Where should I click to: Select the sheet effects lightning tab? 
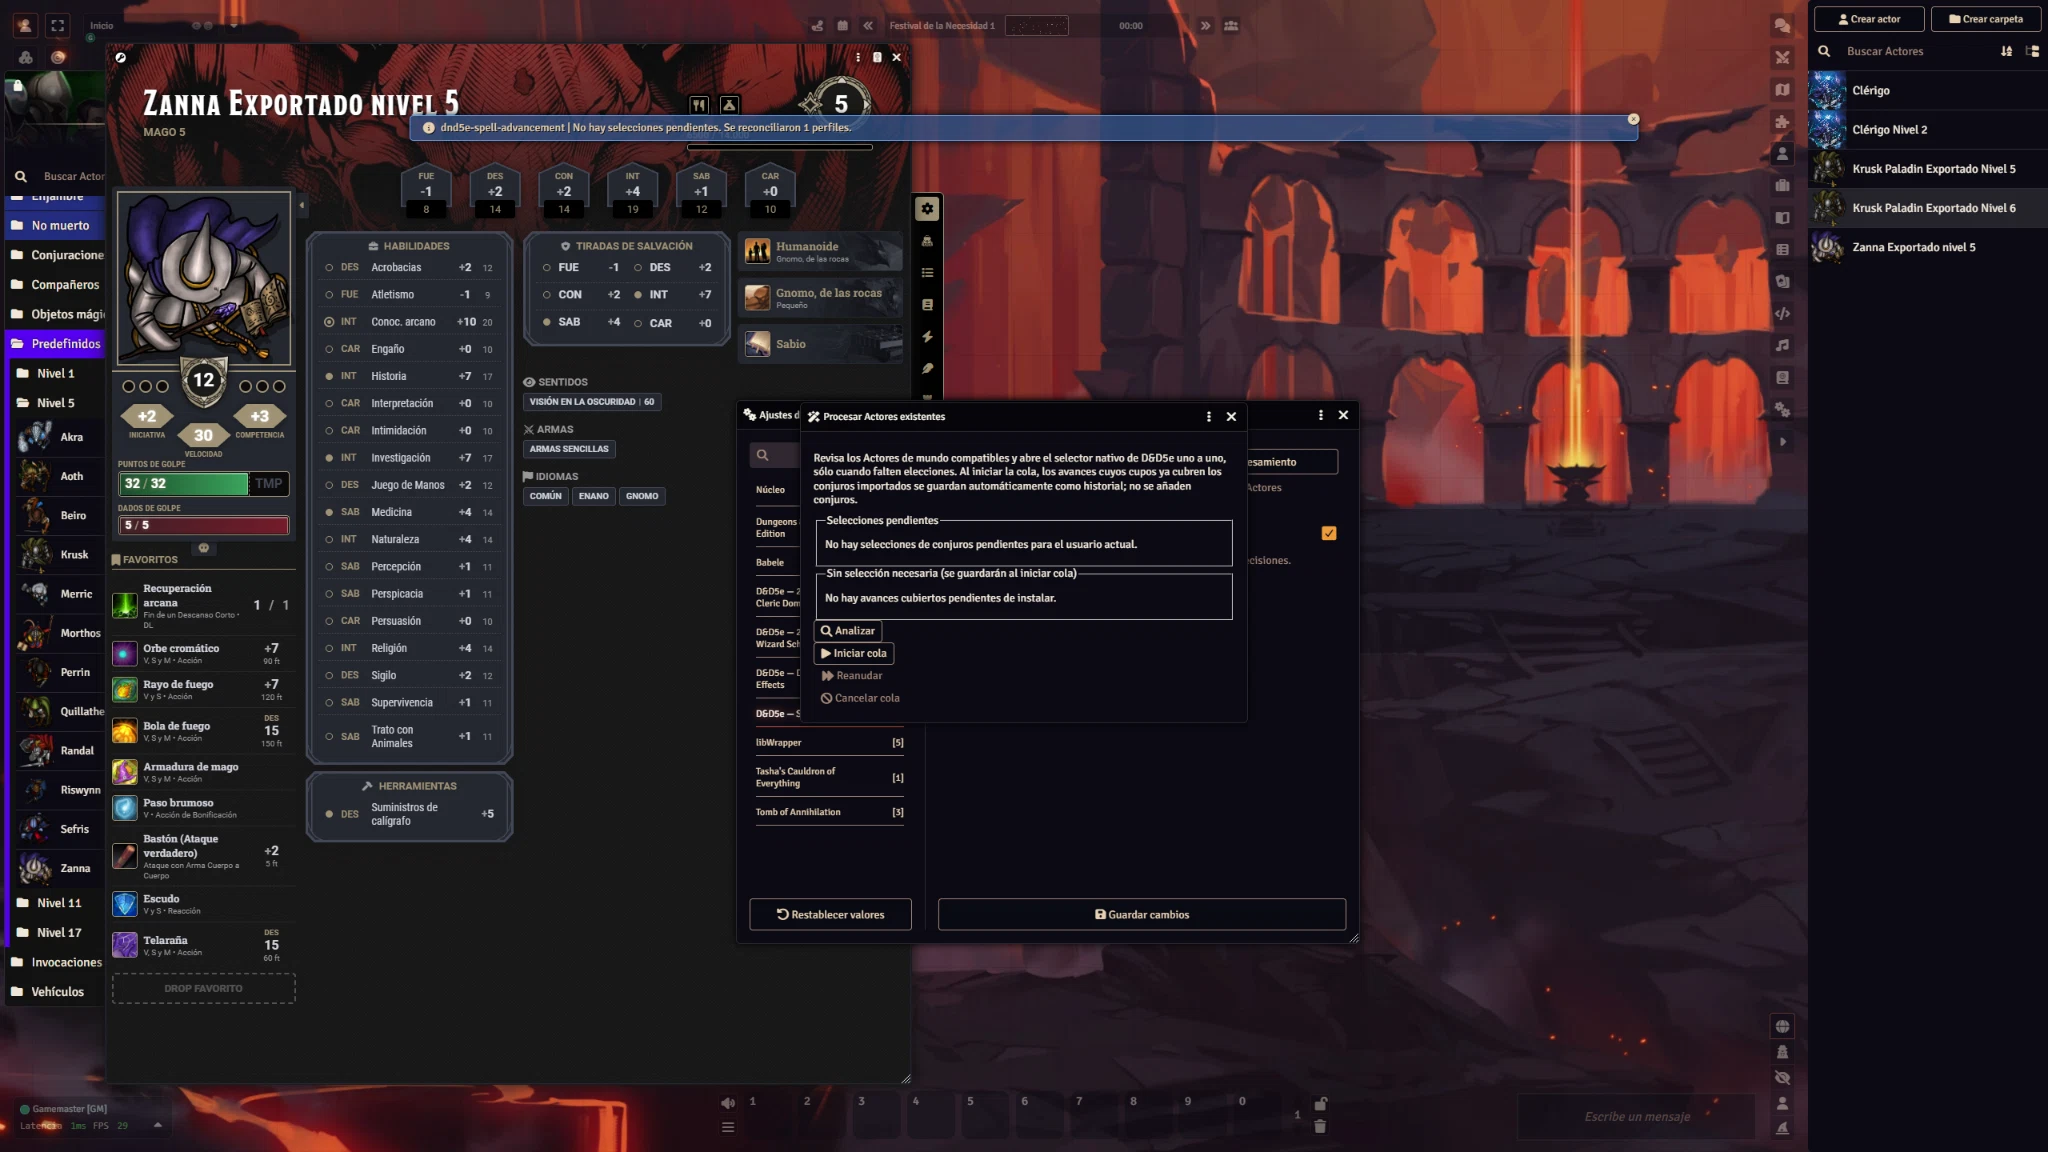[927, 337]
